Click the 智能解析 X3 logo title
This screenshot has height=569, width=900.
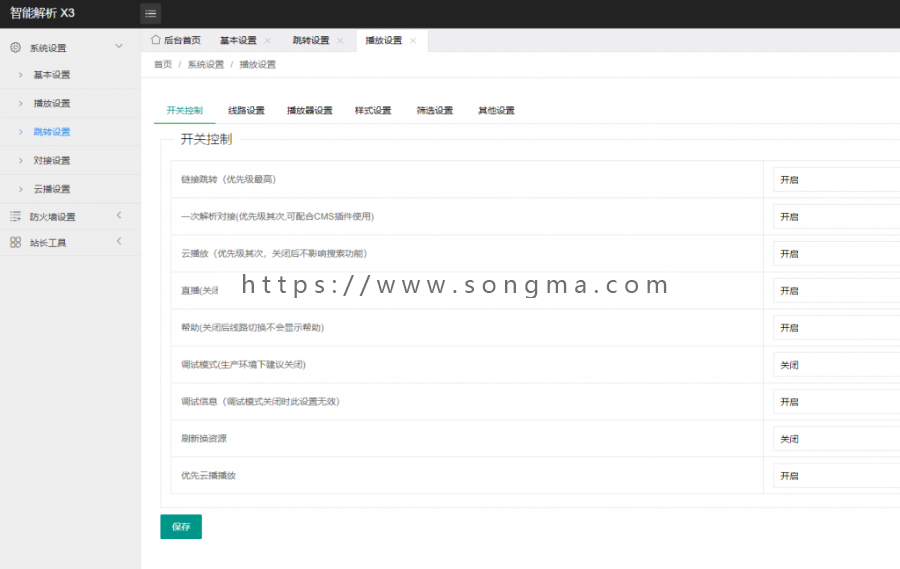(x=42, y=13)
